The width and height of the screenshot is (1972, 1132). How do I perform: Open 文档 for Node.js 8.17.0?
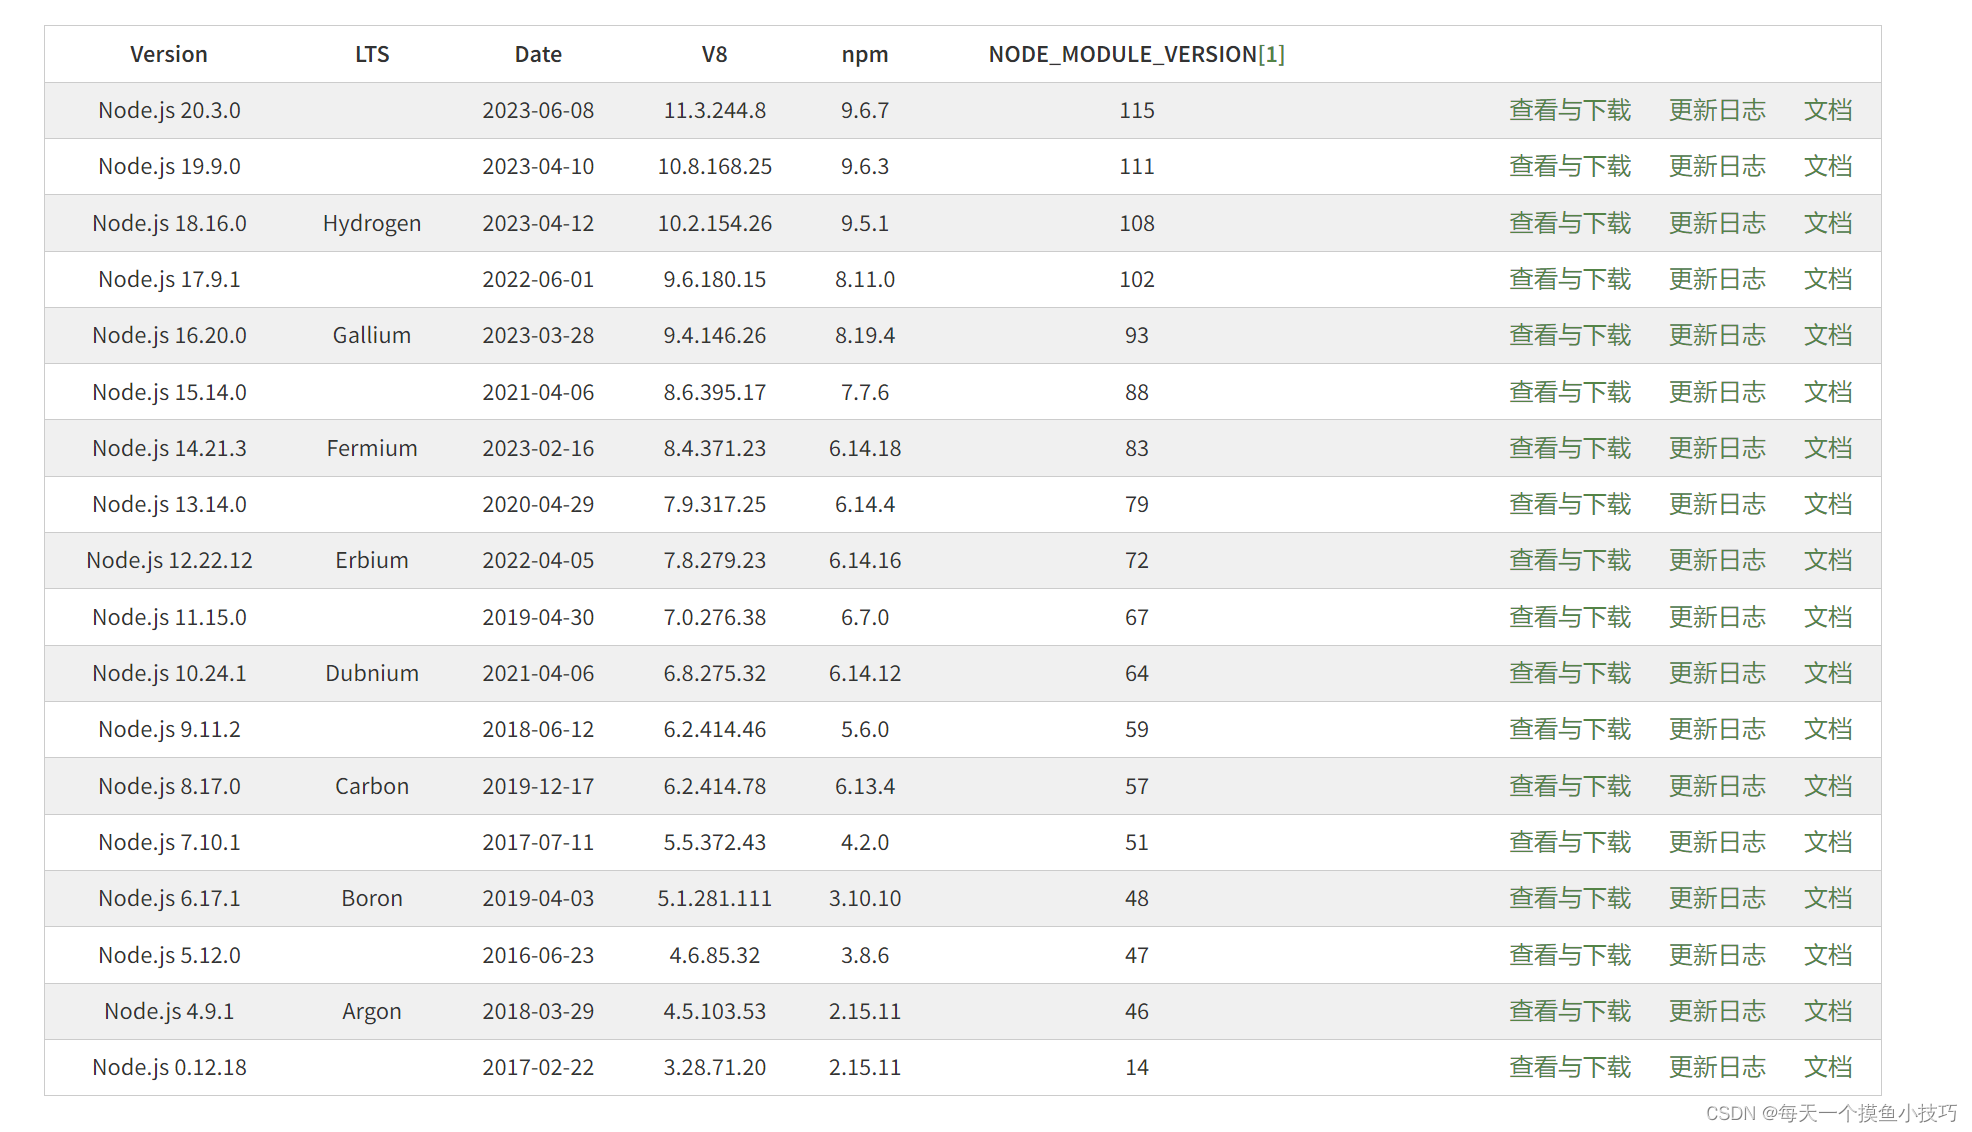pyautogui.click(x=1828, y=786)
